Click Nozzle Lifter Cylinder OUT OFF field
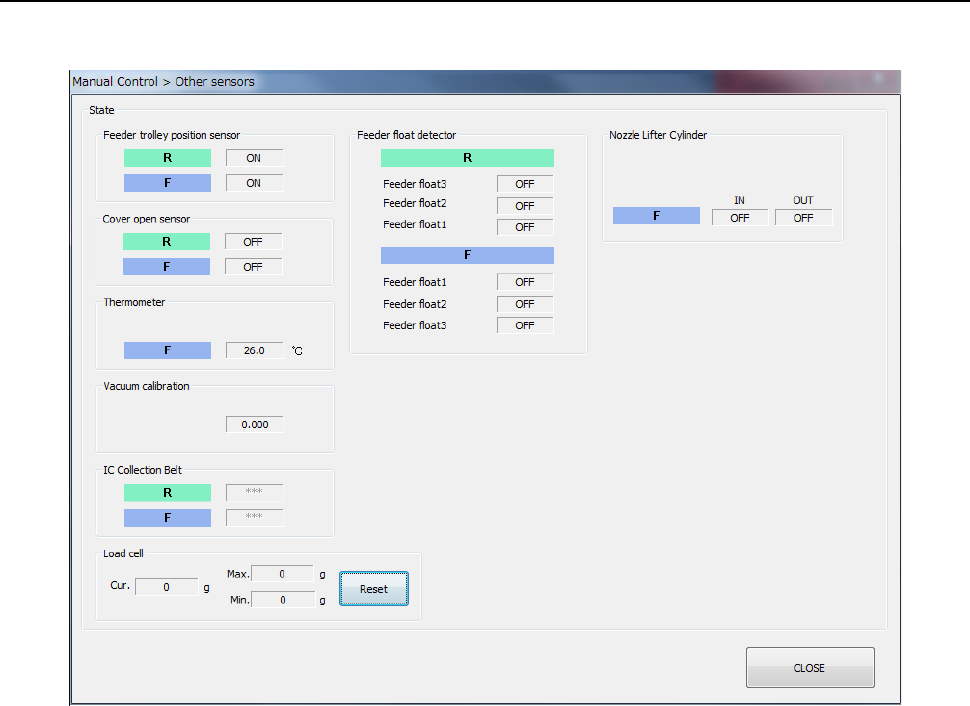The image size is (970, 706). tap(804, 218)
